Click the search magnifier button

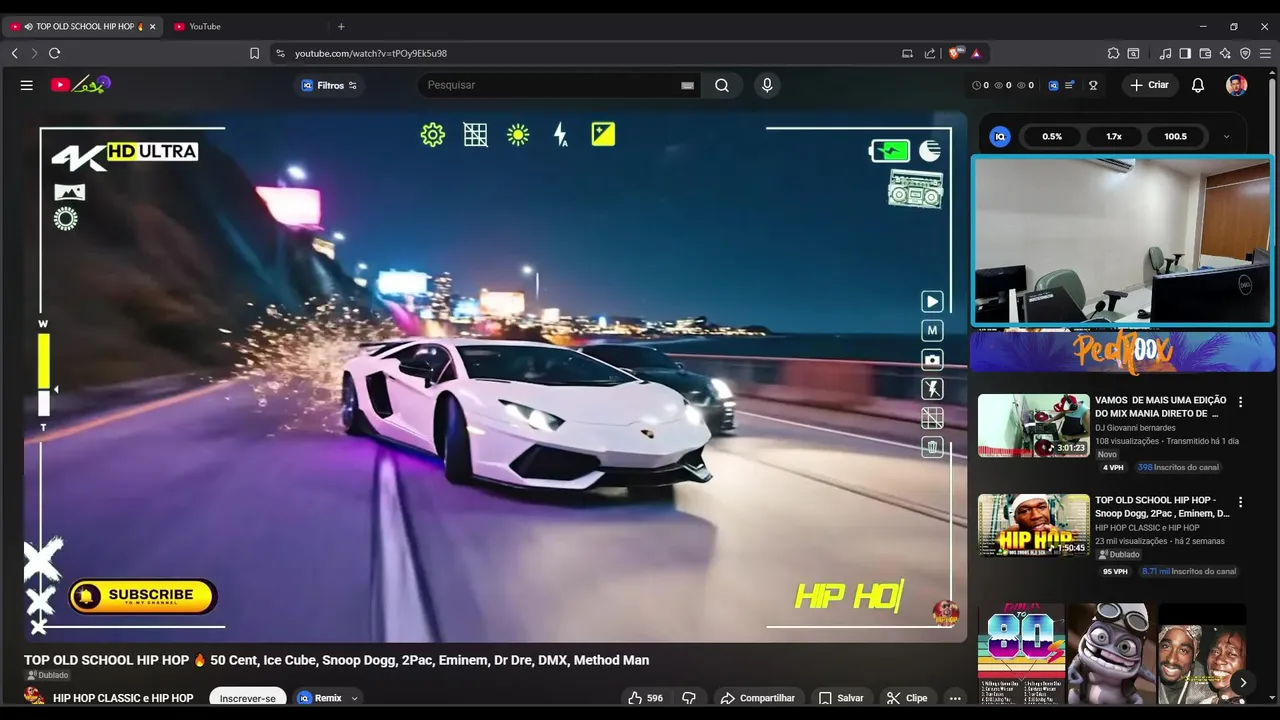tap(722, 85)
